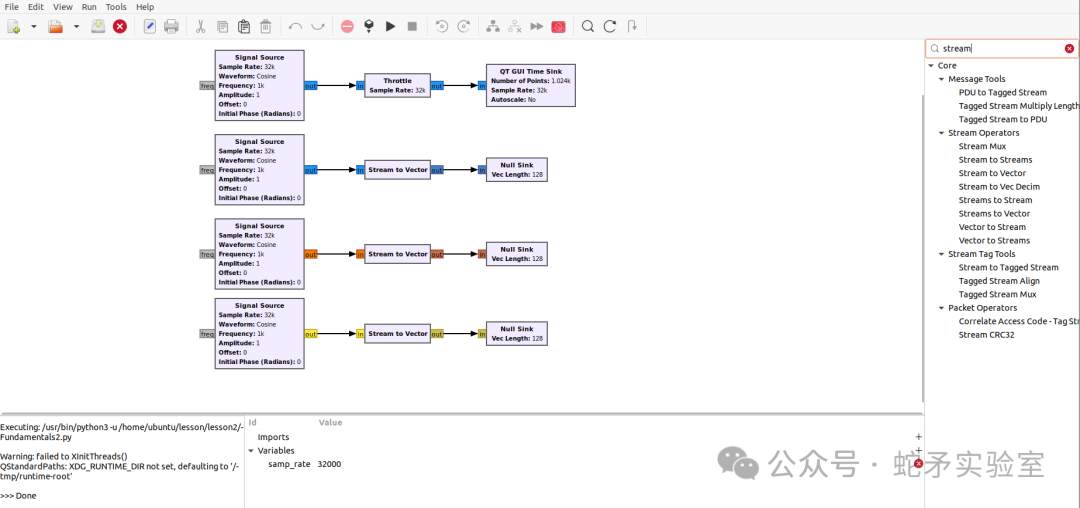Click the Enable block icon
Viewport: 1080px width, 508px height.
493,27
